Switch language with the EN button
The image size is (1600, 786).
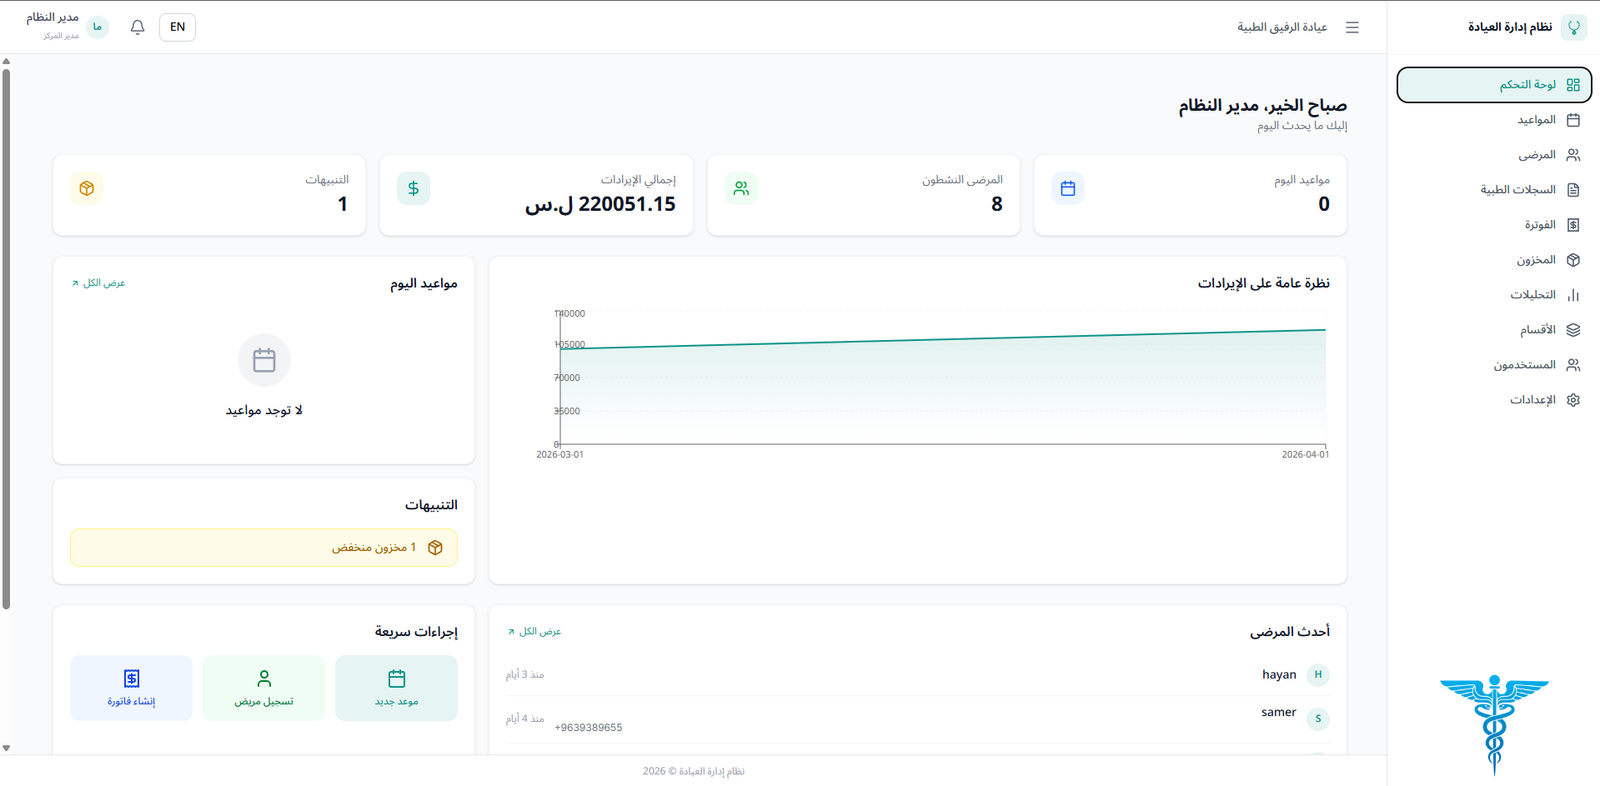(177, 27)
